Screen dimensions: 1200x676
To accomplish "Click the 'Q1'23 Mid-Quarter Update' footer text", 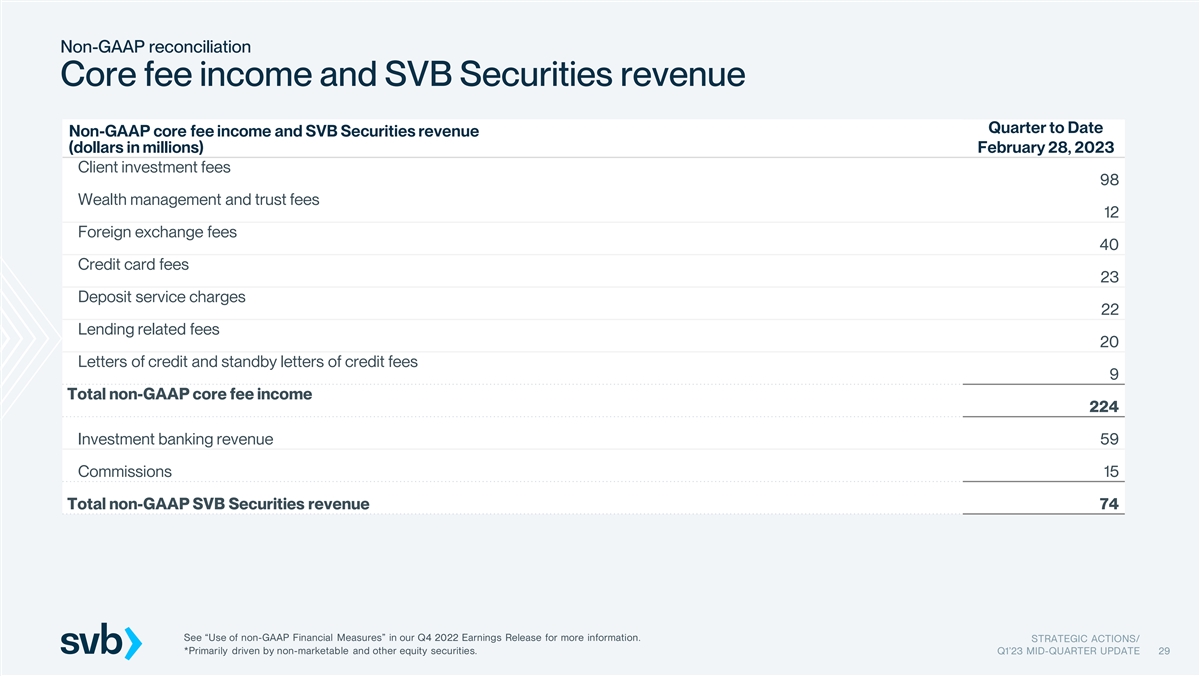I will 1062,652.
